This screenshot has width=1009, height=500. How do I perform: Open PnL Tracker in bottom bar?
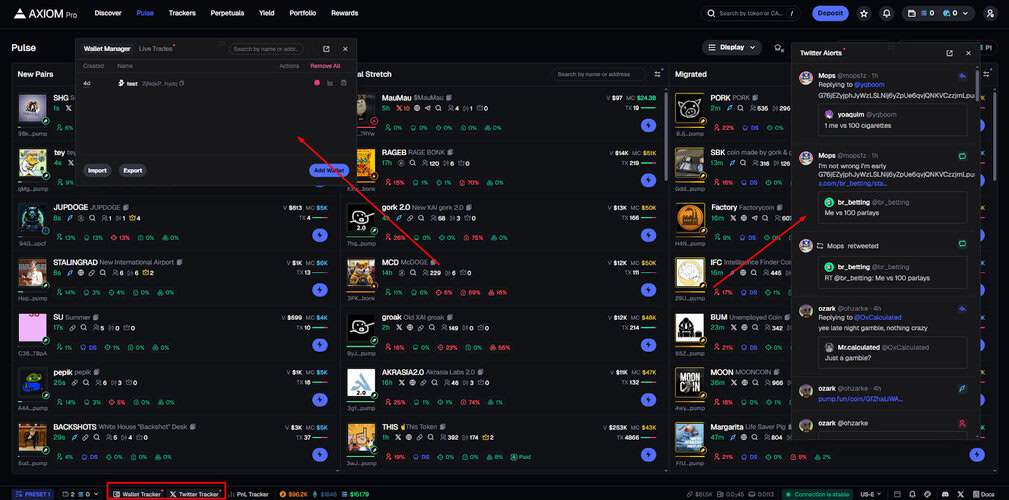pyautogui.click(x=248, y=494)
